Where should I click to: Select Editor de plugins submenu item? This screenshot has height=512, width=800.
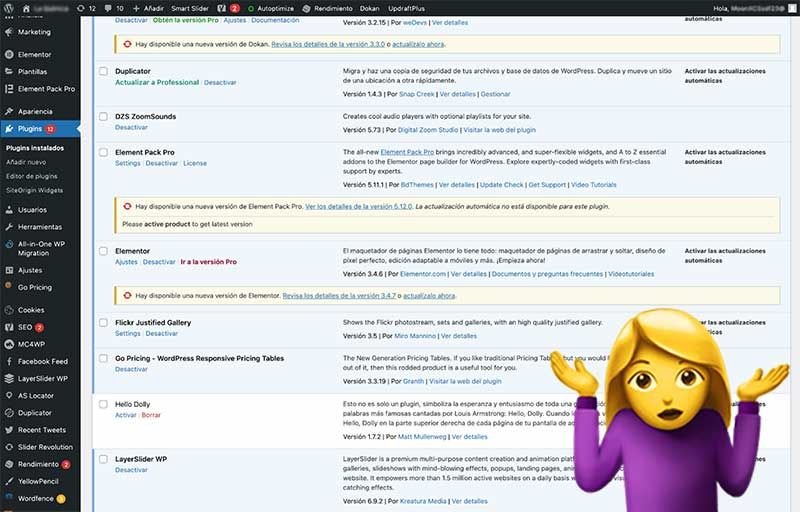[32, 176]
